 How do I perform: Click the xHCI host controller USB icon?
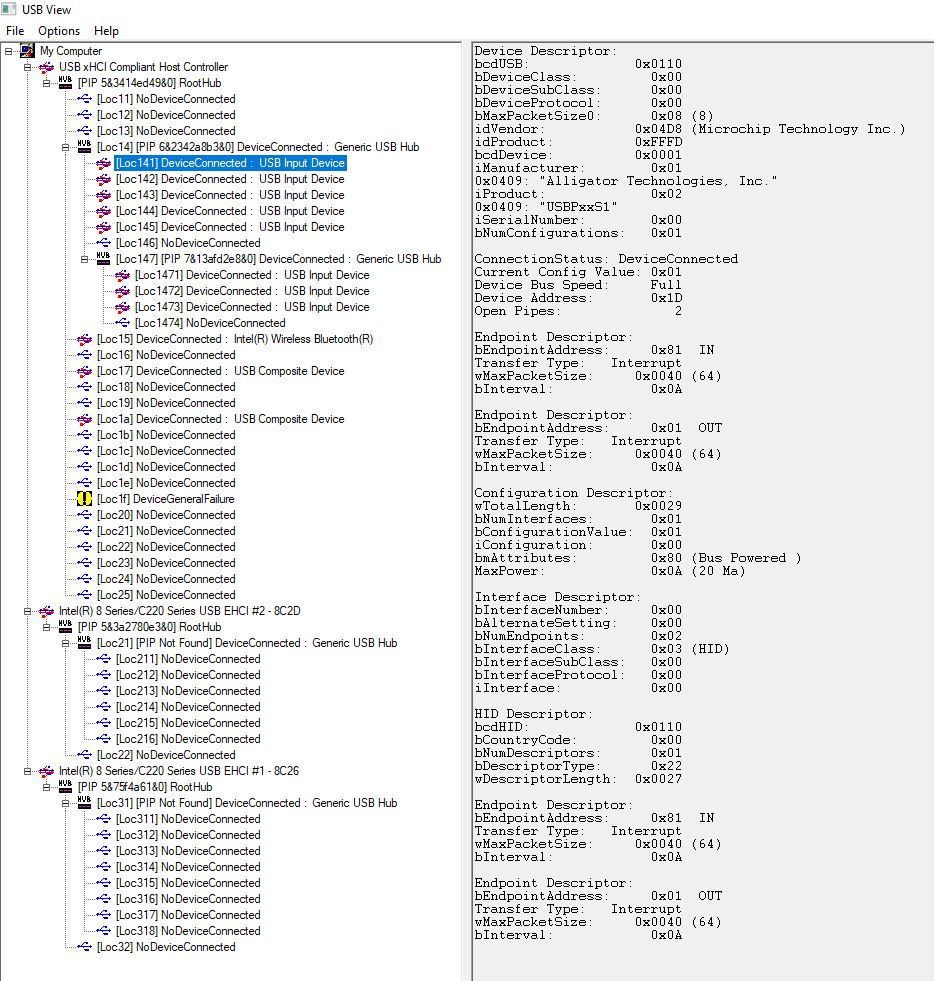click(46, 67)
